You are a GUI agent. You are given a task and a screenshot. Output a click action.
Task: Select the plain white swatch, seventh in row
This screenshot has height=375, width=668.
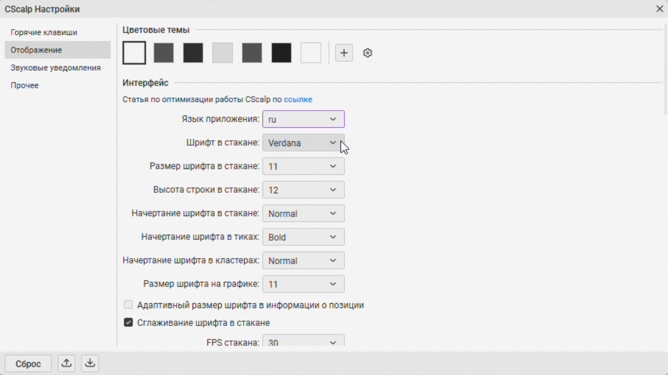coord(311,53)
